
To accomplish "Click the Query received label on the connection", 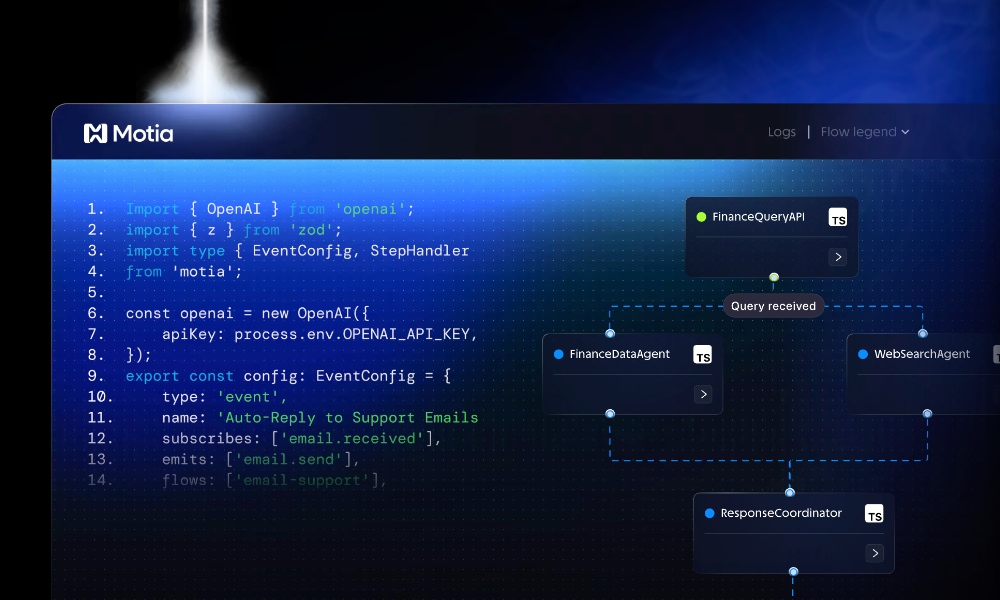I will [773, 306].
